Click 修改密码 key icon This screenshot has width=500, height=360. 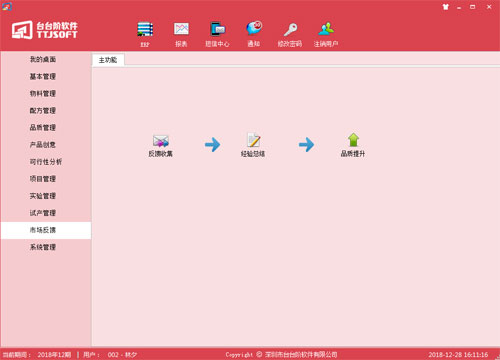[290, 34]
